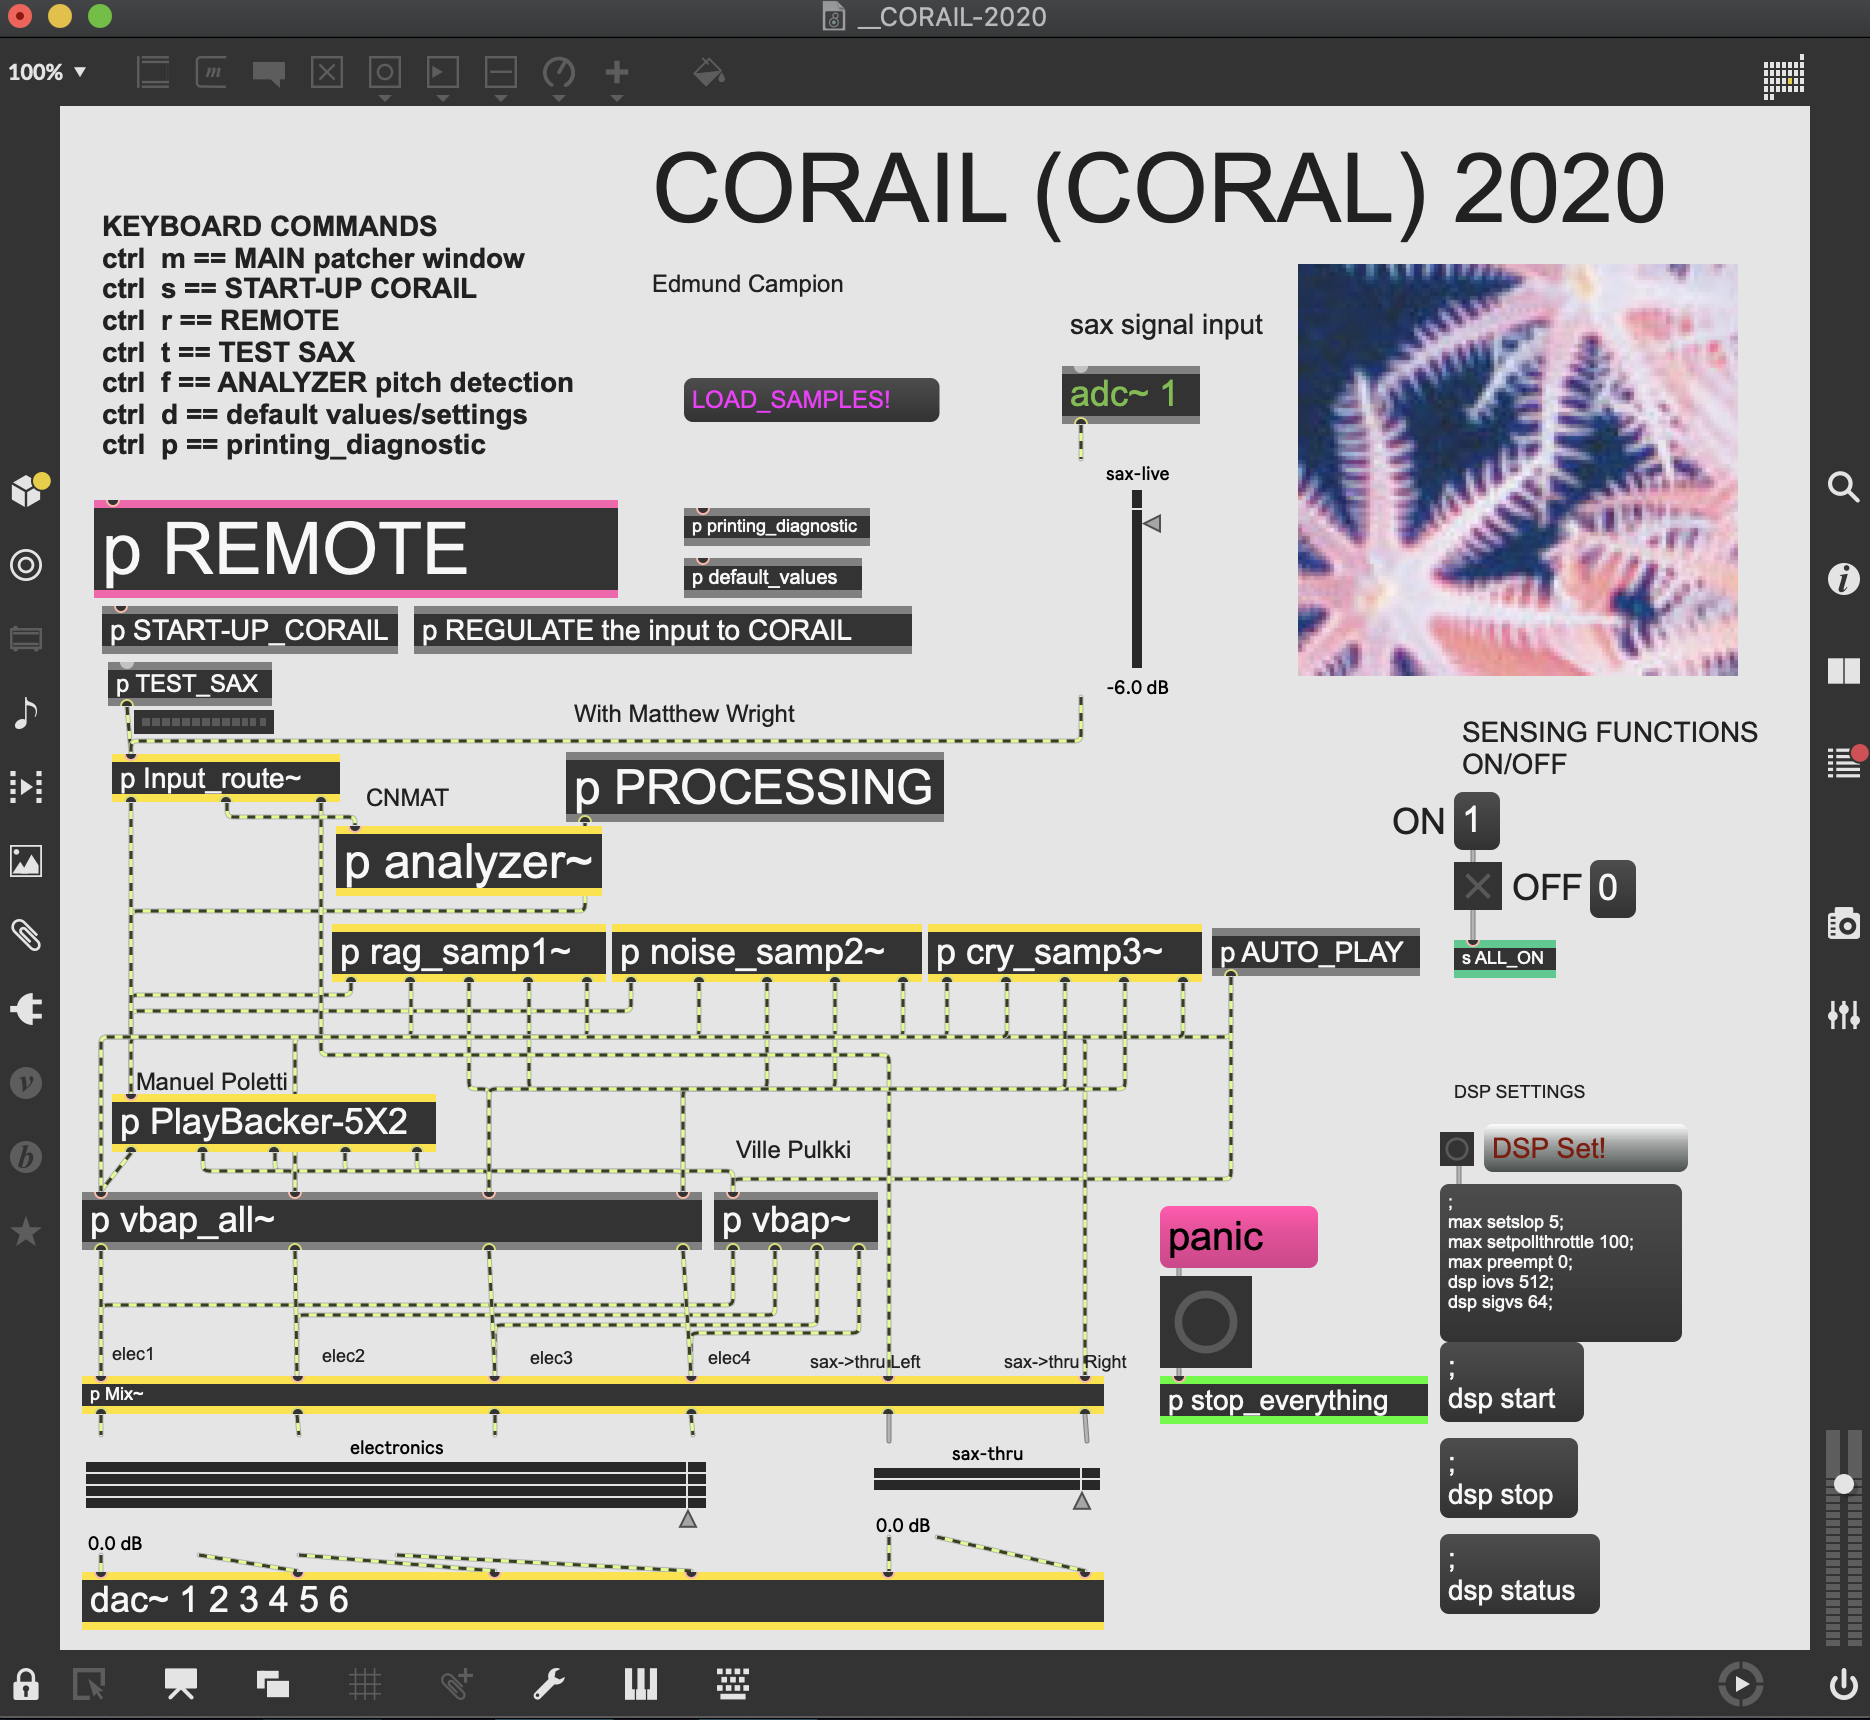Image resolution: width=1870 pixels, height=1720 pixels.
Task: Show the Inspector info panel
Action: [x=1843, y=579]
